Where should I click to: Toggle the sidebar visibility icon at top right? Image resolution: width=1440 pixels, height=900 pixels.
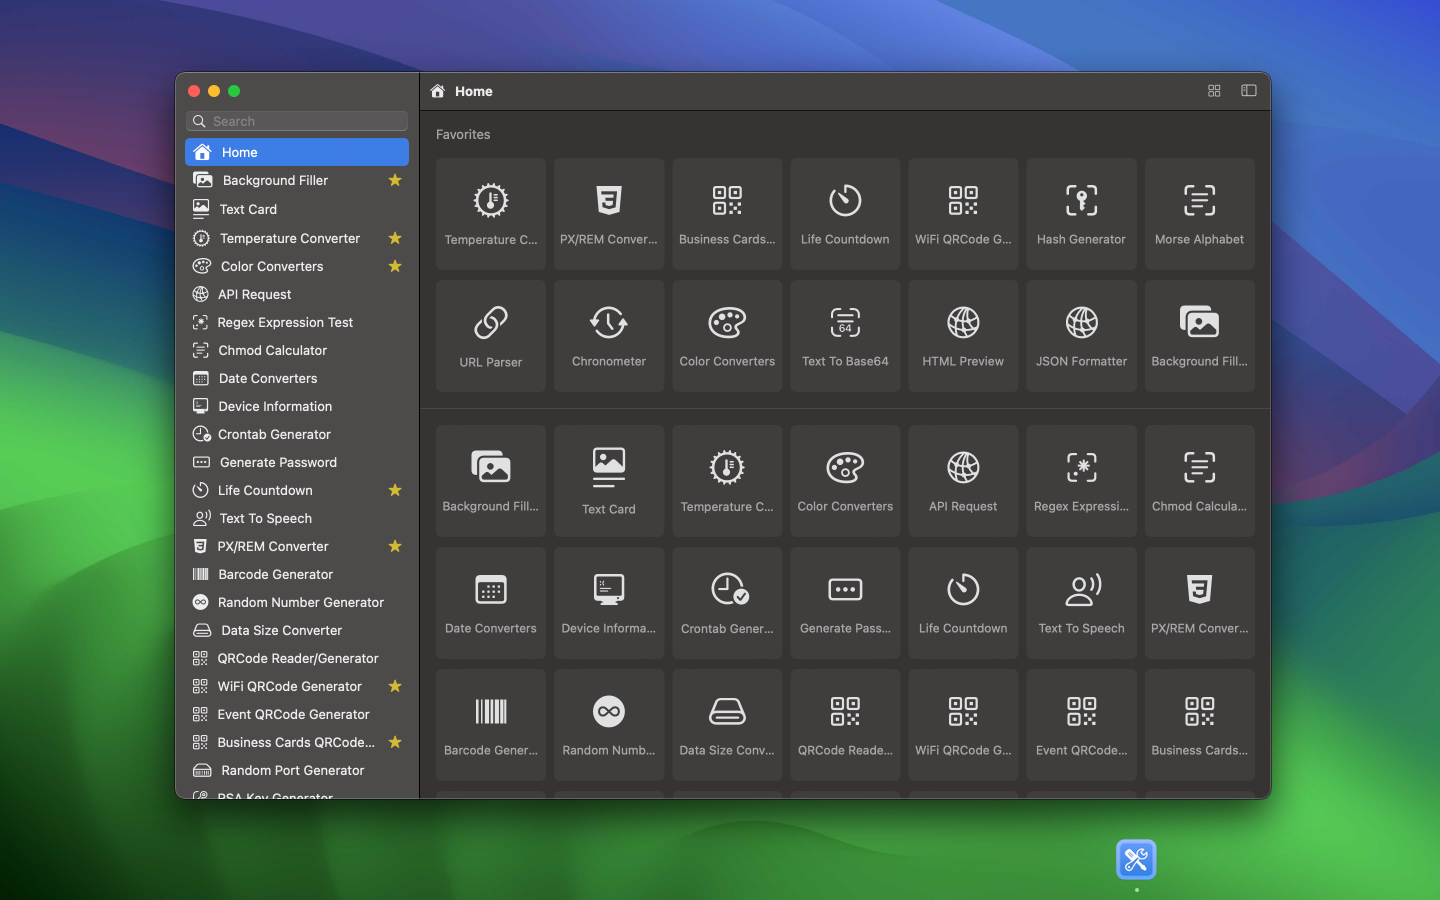coord(1248,90)
